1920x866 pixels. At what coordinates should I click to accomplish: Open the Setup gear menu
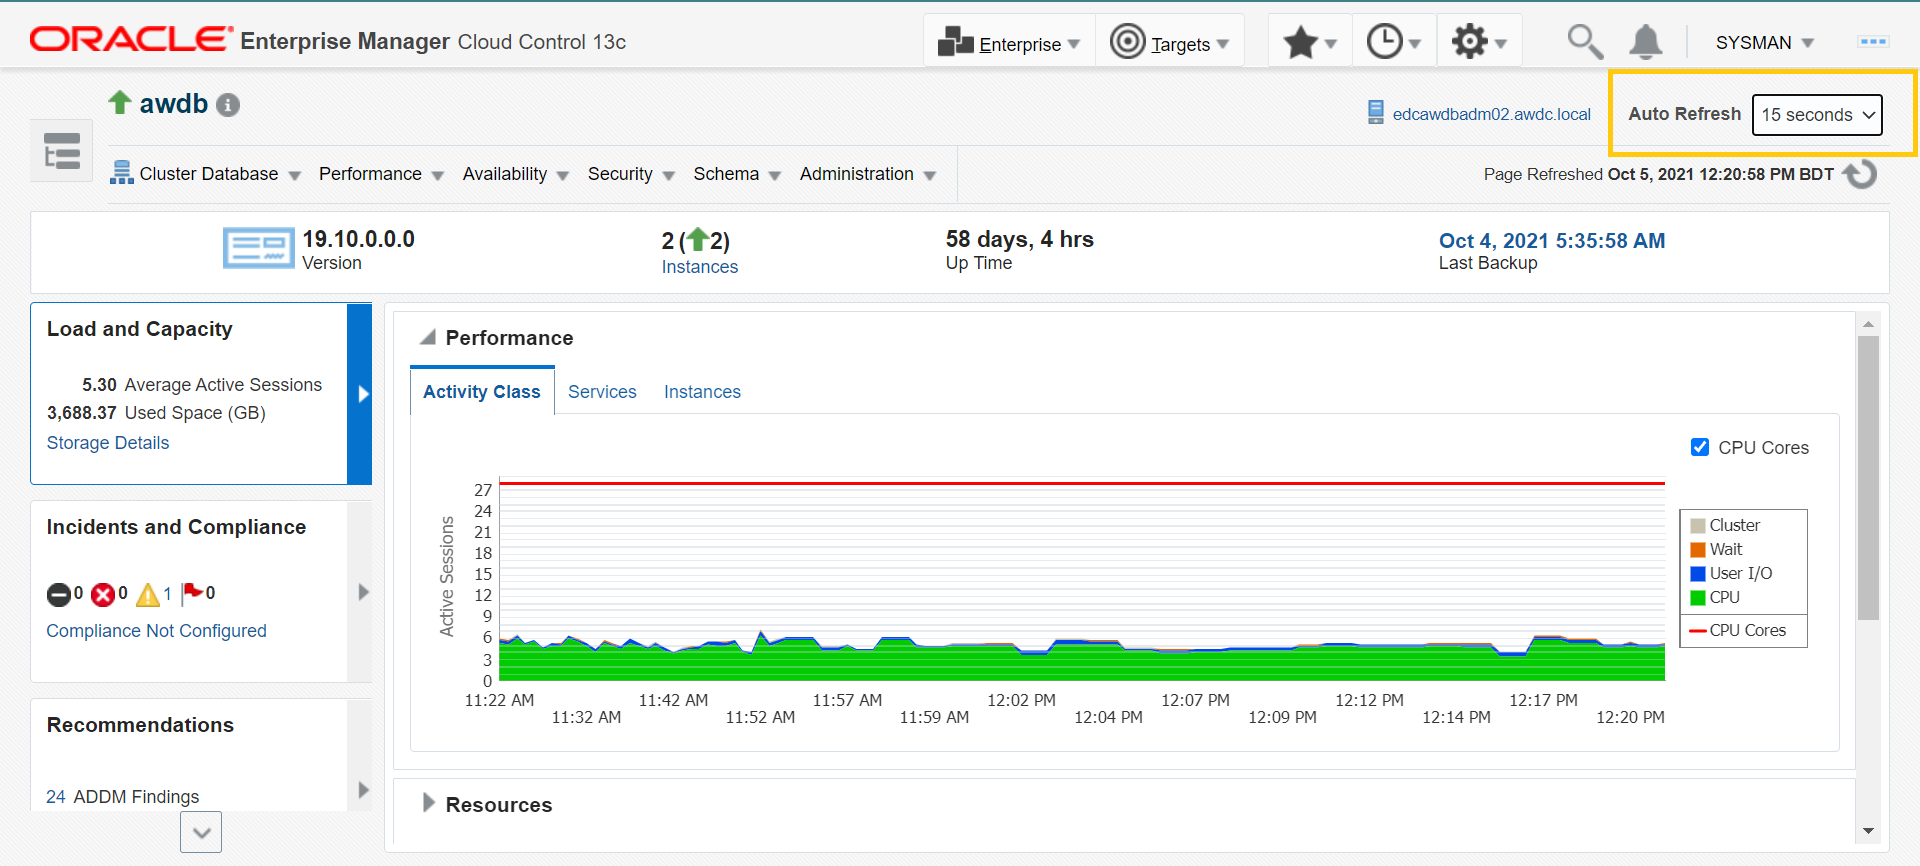[x=1478, y=42]
